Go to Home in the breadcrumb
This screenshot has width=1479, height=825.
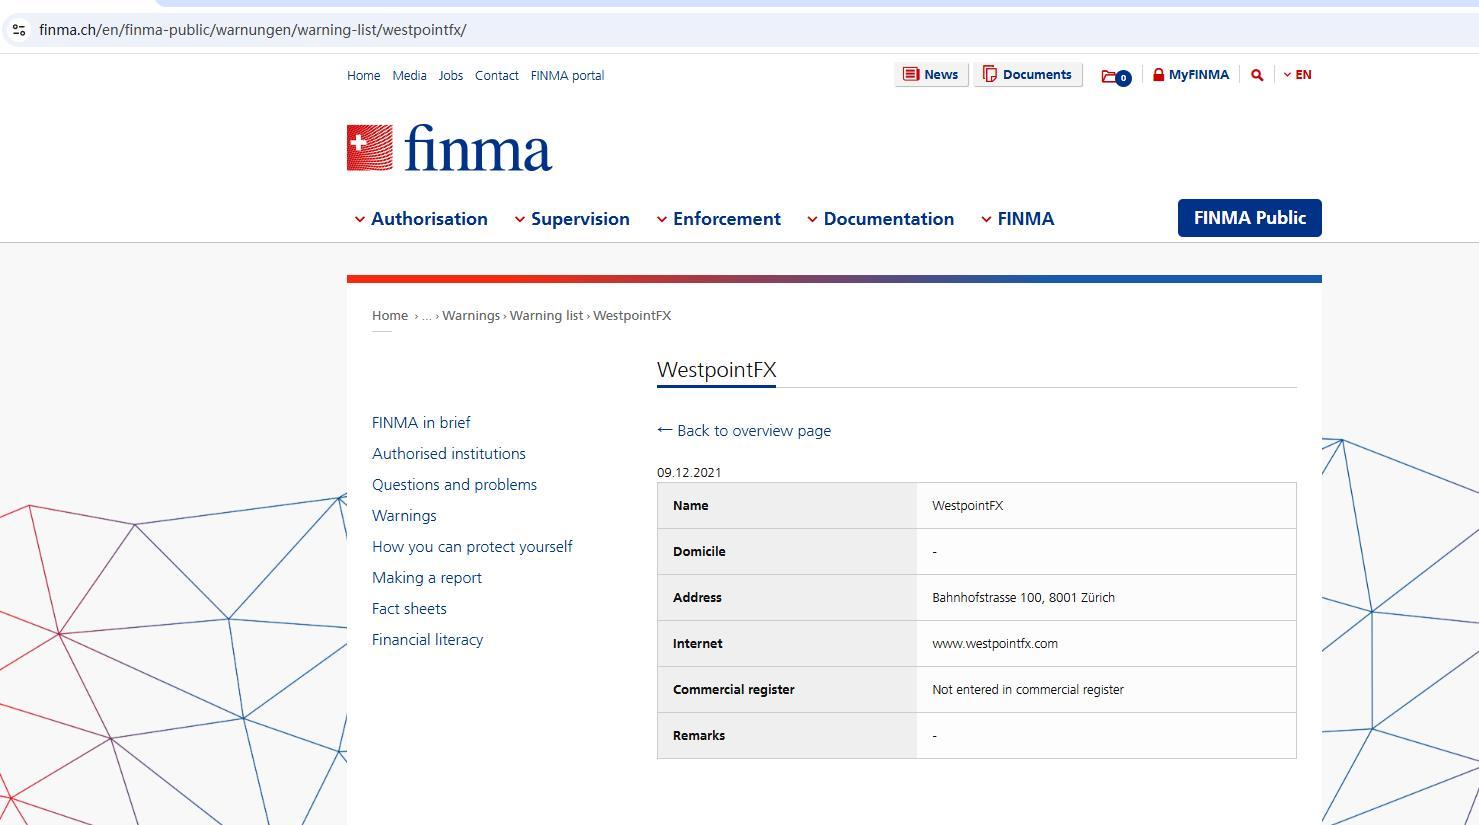390,316
